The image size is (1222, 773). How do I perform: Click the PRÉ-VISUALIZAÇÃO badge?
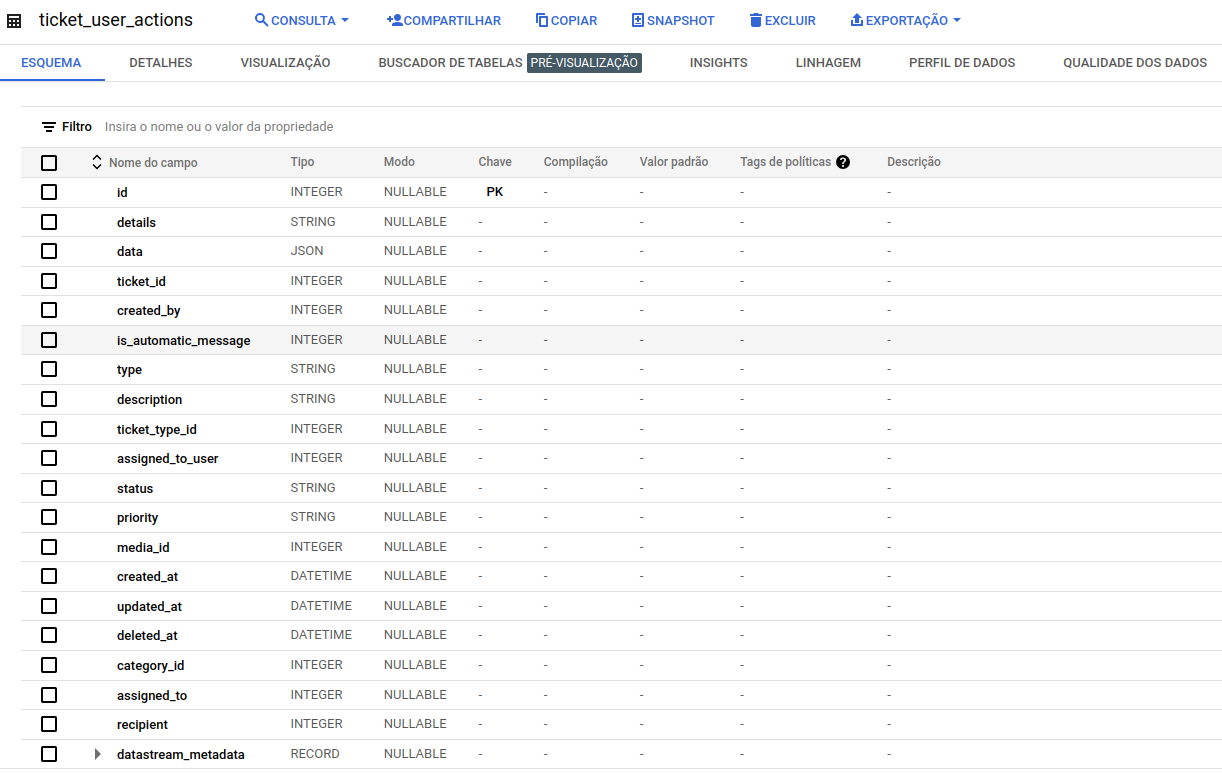point(584,62)
